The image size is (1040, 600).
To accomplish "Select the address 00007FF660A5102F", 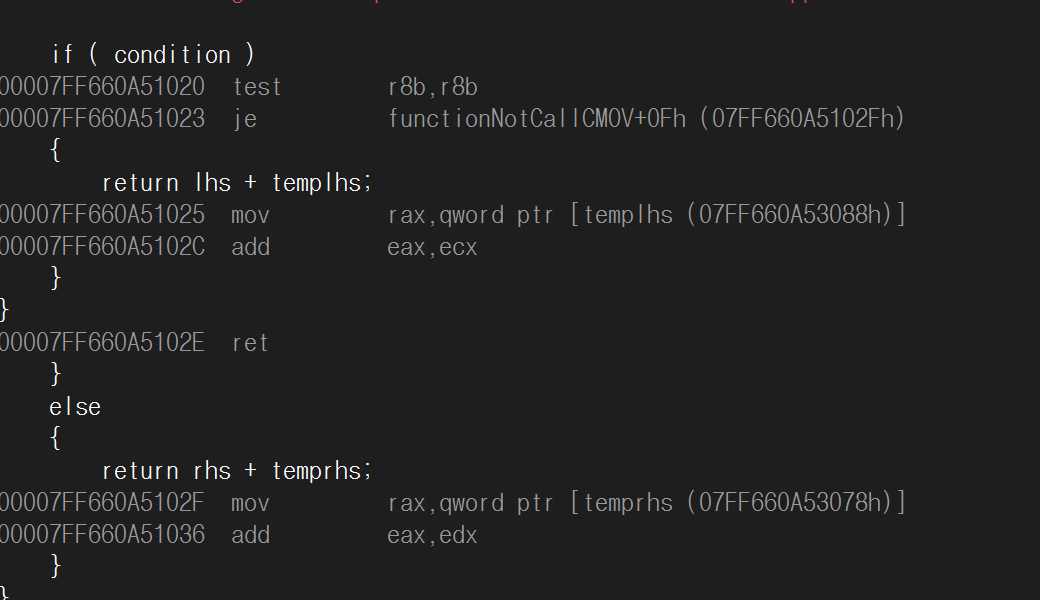I will pyautogui.click(x=102, y=503).
